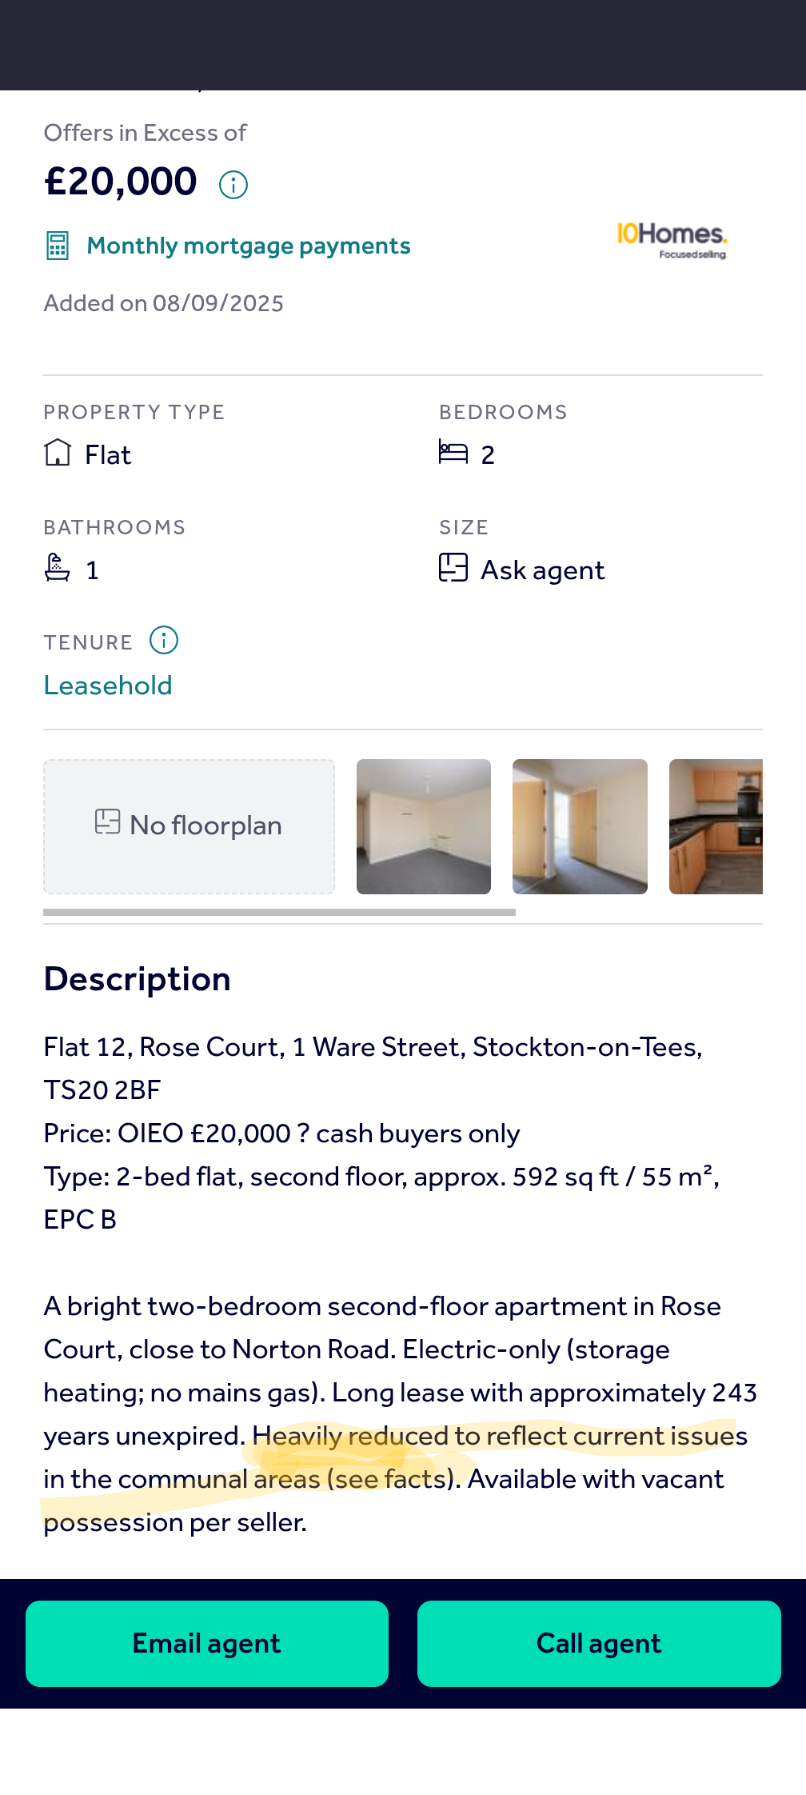This screenshot has width=806, height=1795.
Task: Click the bedrooms bed icon
Action: pyautogui.click(x=453, y=454)
